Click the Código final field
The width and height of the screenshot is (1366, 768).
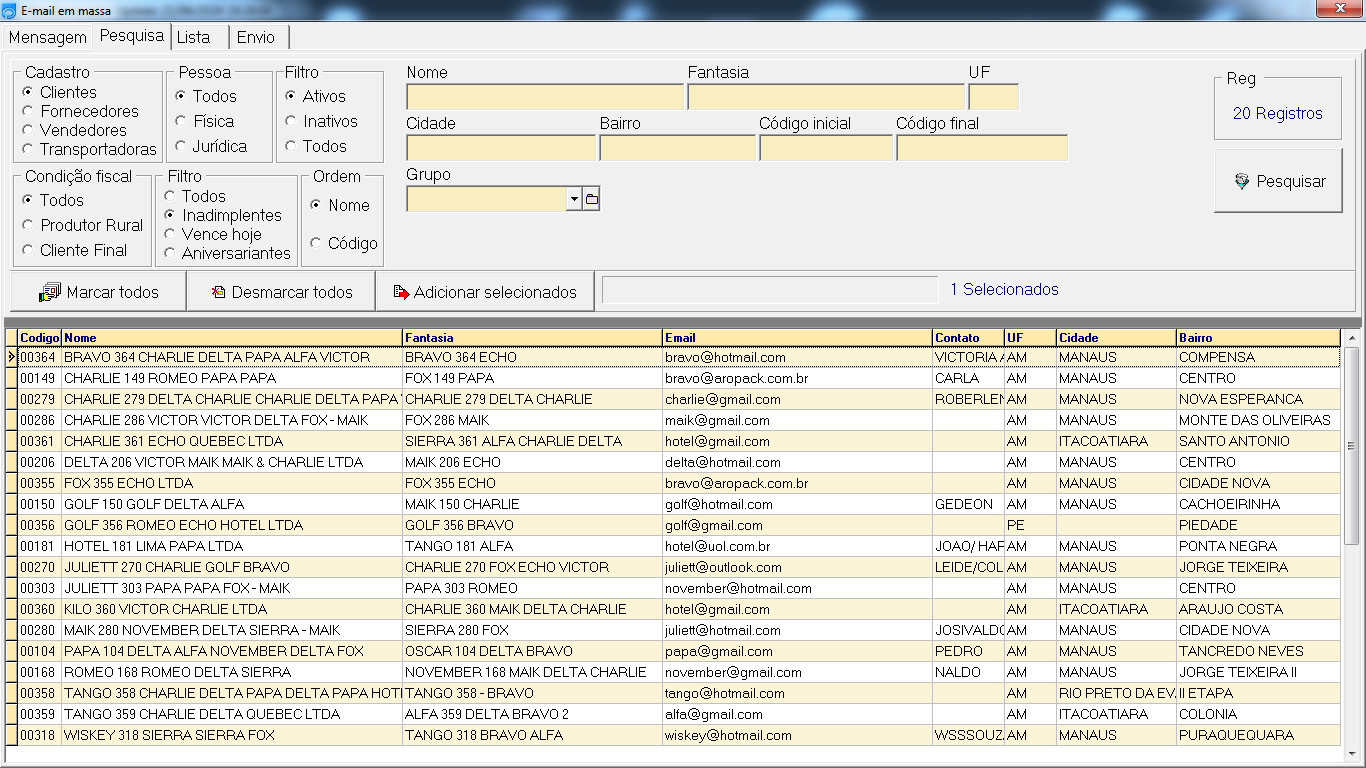coord(982,148)
